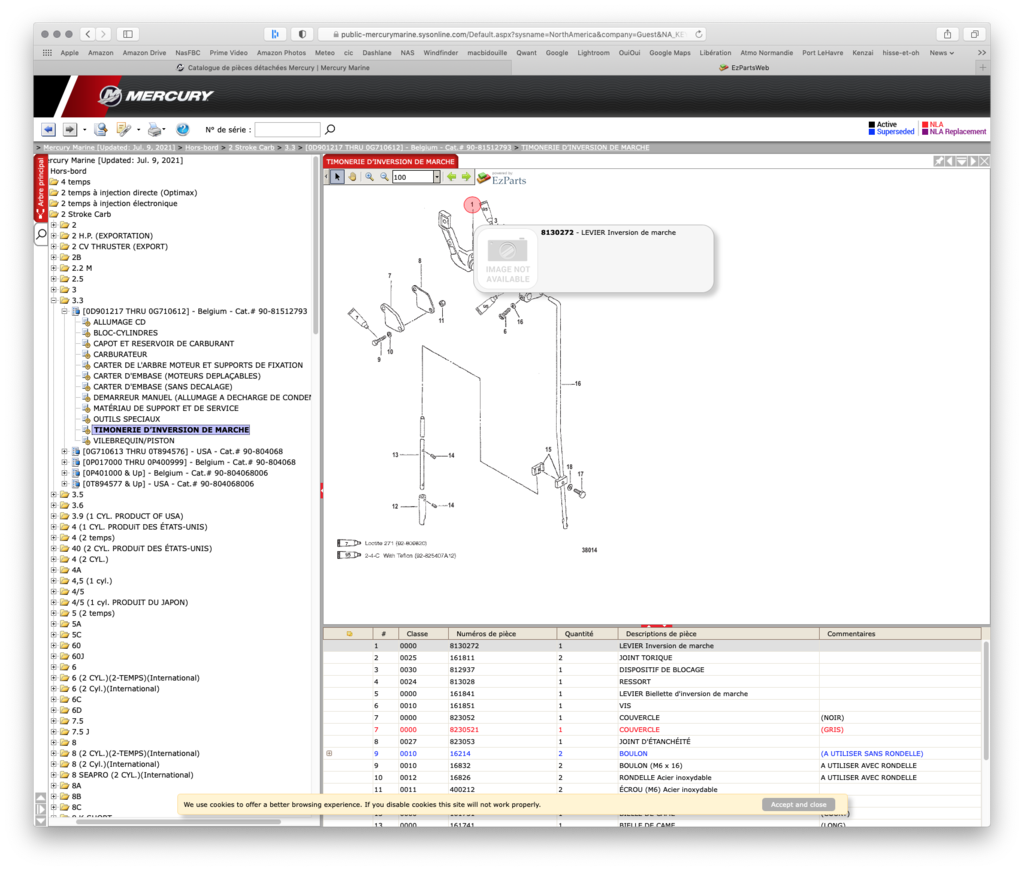Open part number 16214 link
This screenshot has width=1024, height=871.
pyautogui.click(x=460, y=753)
